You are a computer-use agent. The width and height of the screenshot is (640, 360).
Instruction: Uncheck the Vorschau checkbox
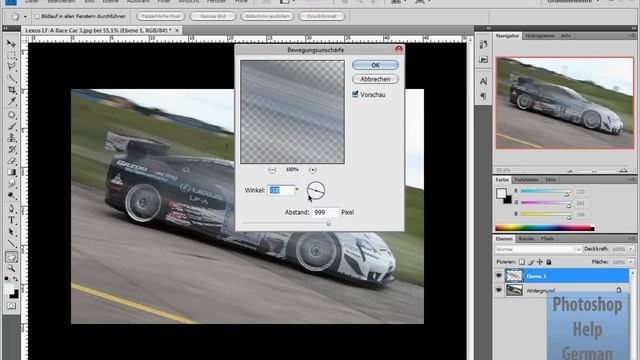click(x=356, y=94)
